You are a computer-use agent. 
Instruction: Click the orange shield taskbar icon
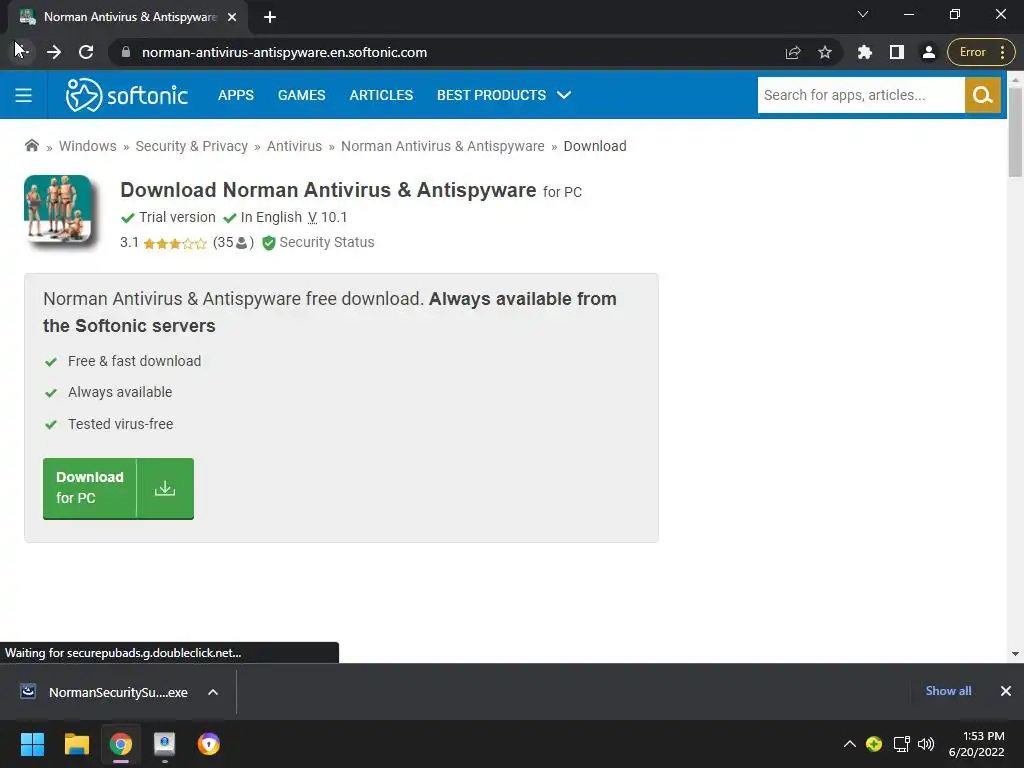[209, 744]
